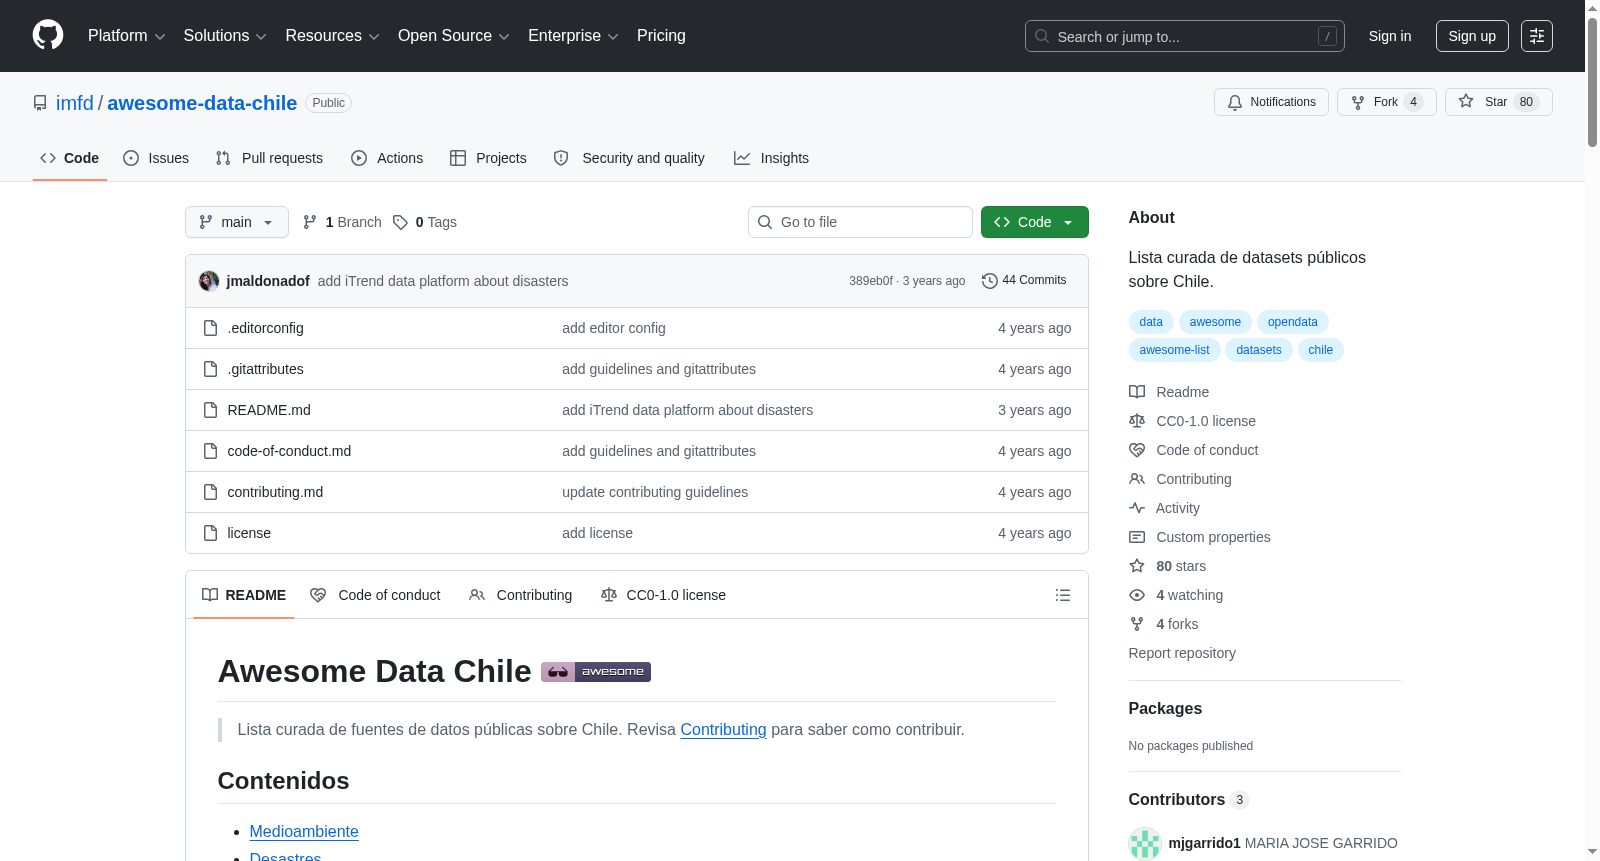Open the Issues tab
Screen dimensions: 1600x861
coord(156,158)
